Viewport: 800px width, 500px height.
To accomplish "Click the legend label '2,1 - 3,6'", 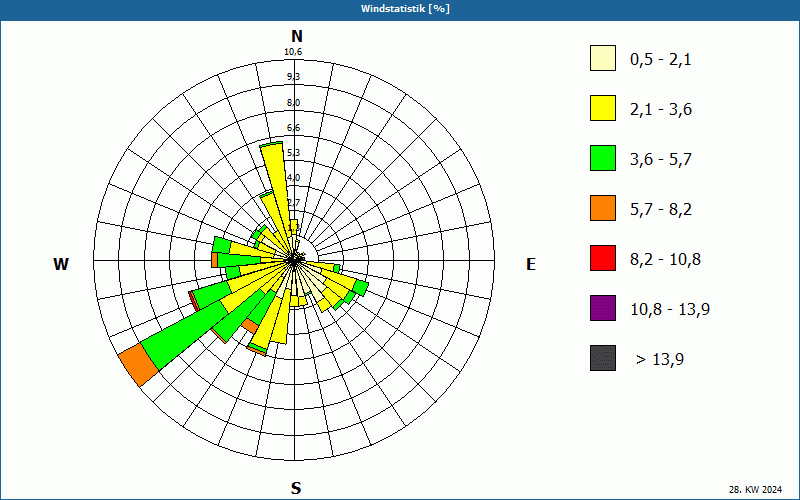I will pos(661,110).
